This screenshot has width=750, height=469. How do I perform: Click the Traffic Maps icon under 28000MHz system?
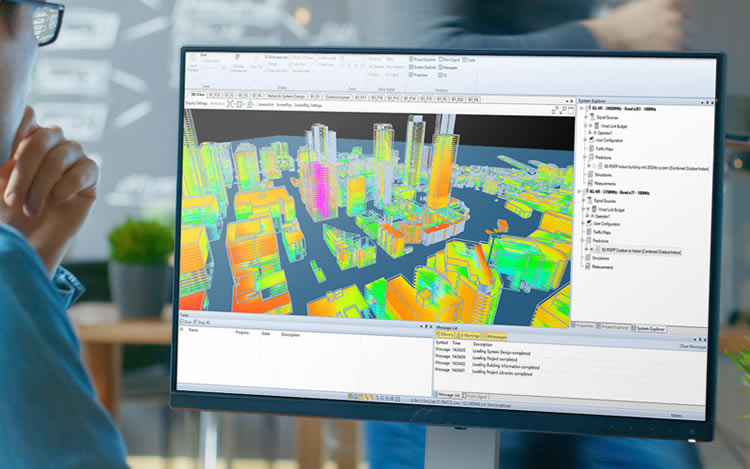point(591,149)
